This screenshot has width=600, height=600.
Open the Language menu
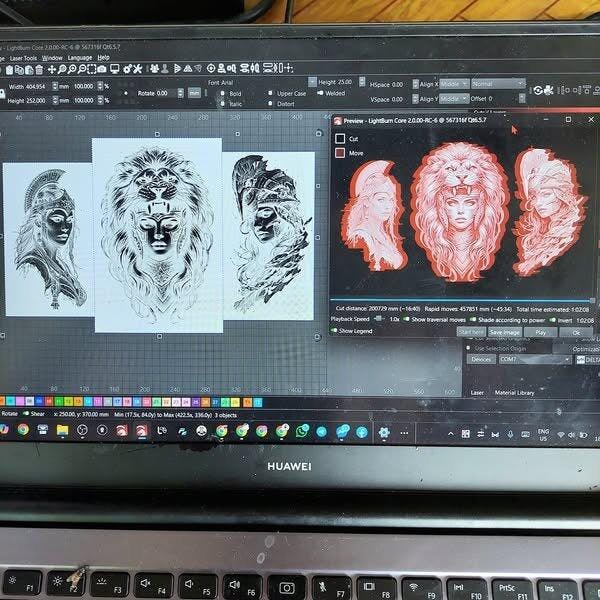80,58
